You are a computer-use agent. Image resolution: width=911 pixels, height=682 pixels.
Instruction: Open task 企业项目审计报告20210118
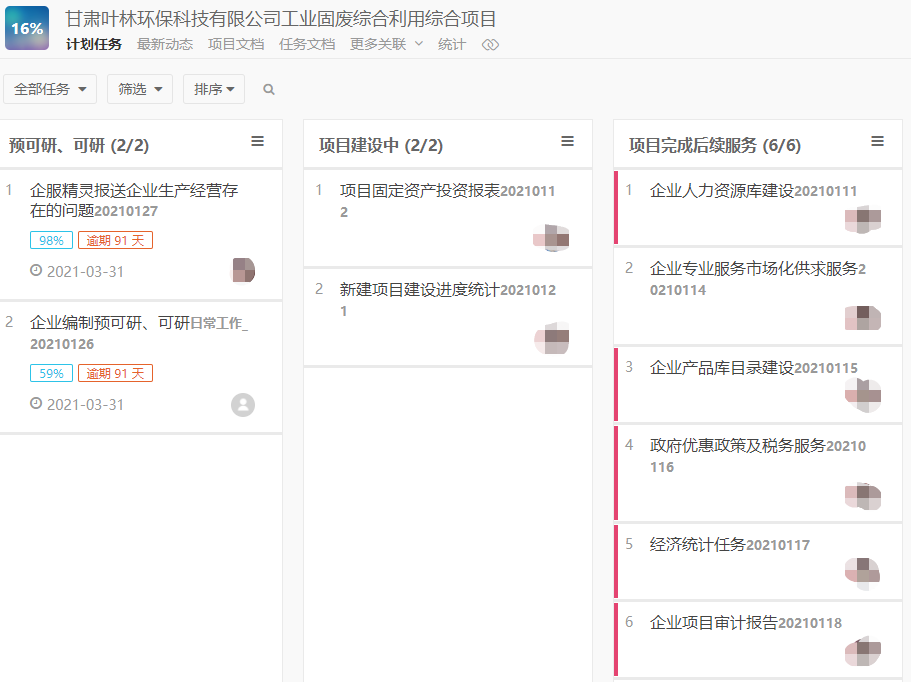(x=746, y=623)
